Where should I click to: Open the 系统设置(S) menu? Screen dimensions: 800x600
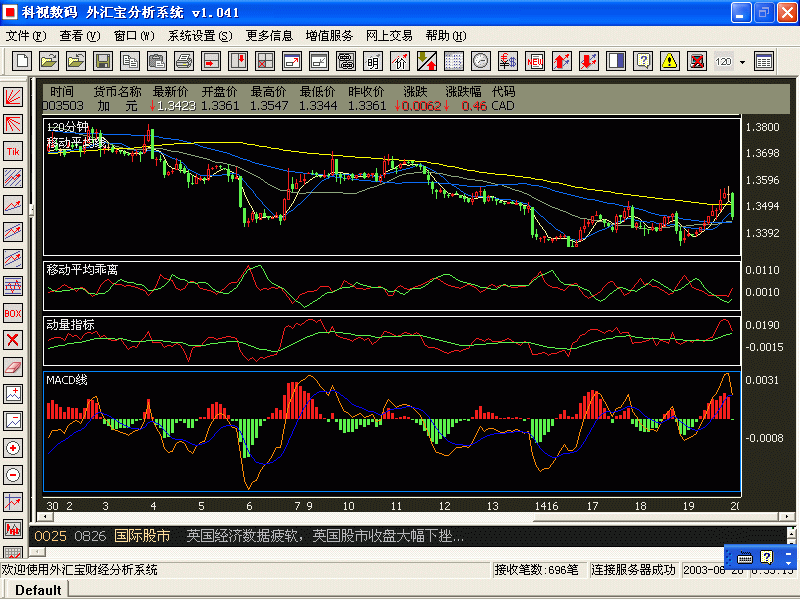click(x=200, y=36)
